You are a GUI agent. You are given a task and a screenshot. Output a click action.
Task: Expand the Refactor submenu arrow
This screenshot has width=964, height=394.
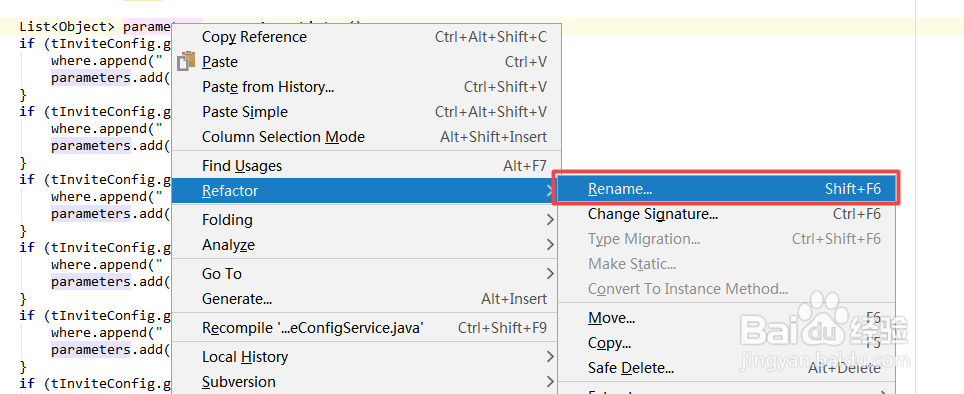pyautogui.click(x=550, y=191)
